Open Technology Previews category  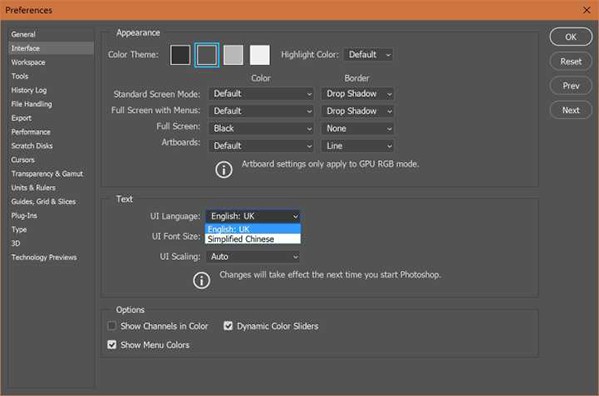pyautogui.click(x=44, y=257)
